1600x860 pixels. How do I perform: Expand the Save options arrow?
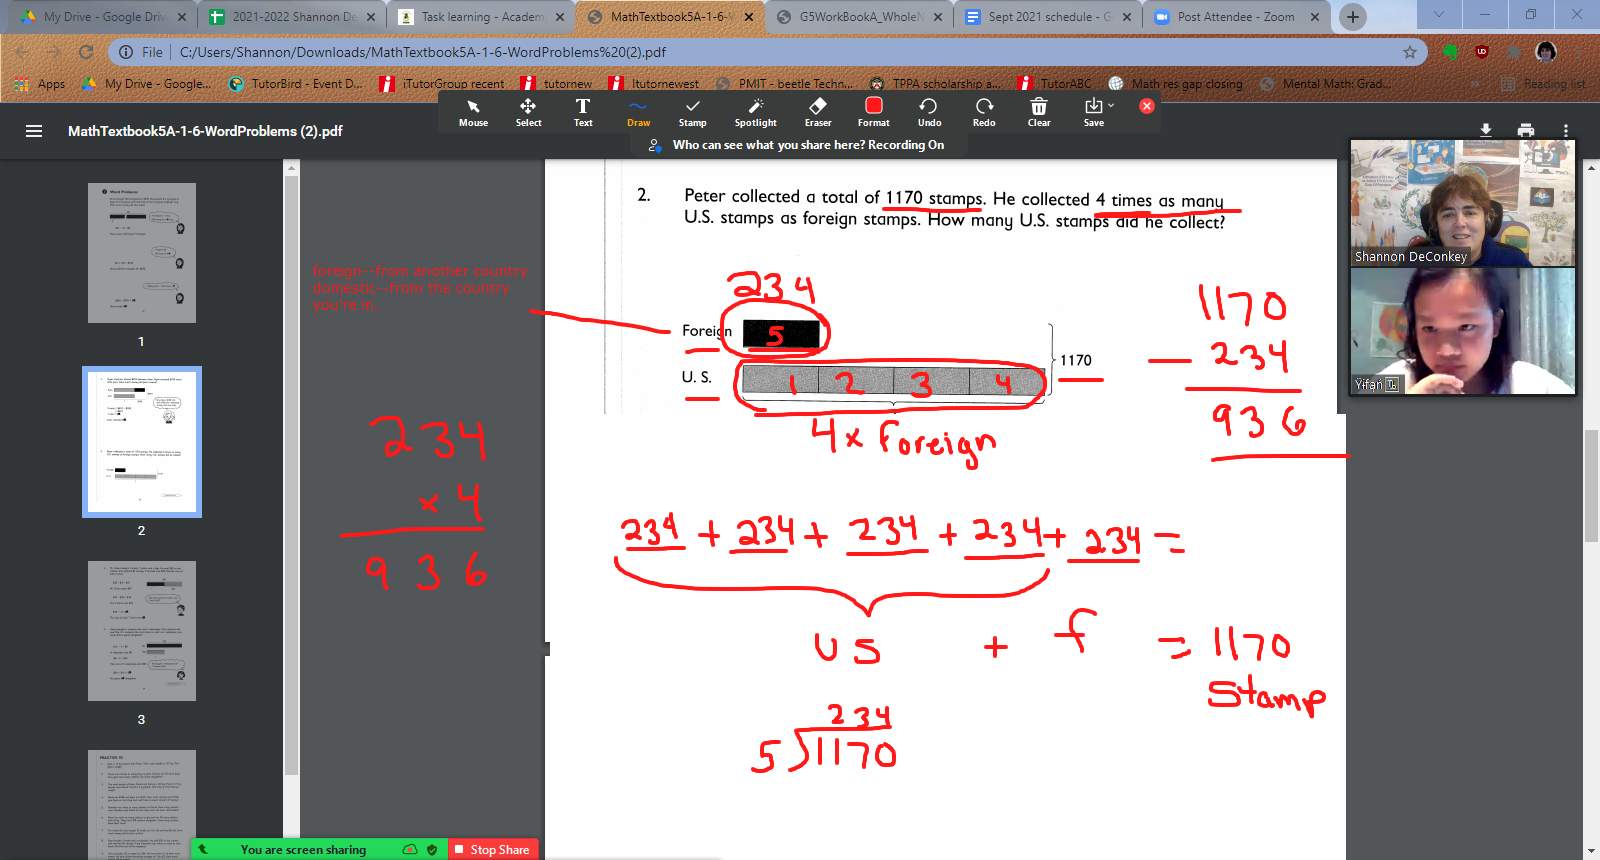pos(1111,105)
